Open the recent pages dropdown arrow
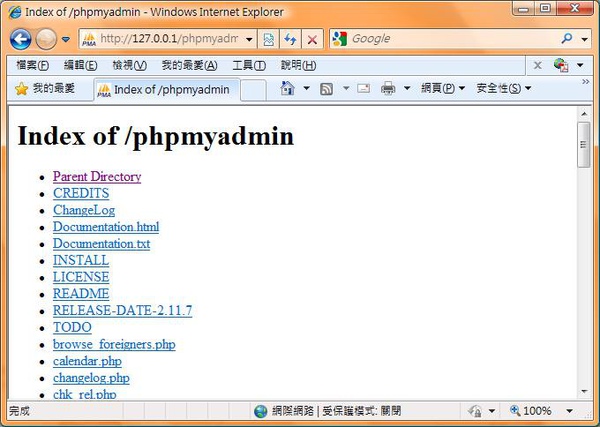600x427 pixels. (x=66, y=39)
